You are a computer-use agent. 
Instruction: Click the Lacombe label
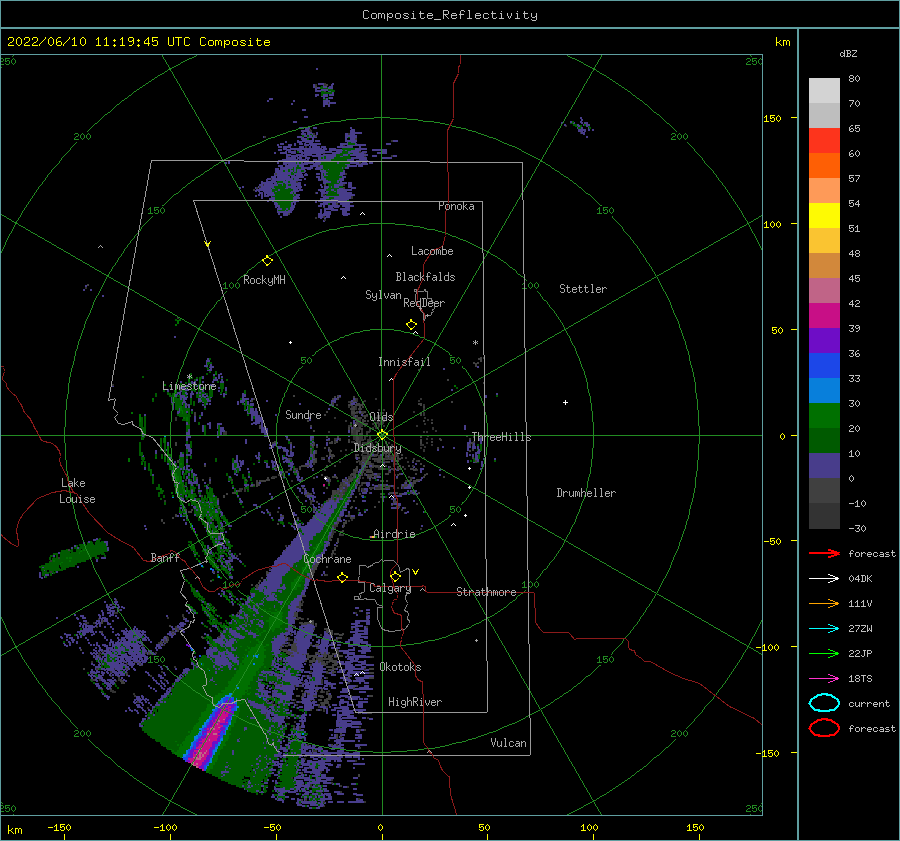click(x=432, y=251)
